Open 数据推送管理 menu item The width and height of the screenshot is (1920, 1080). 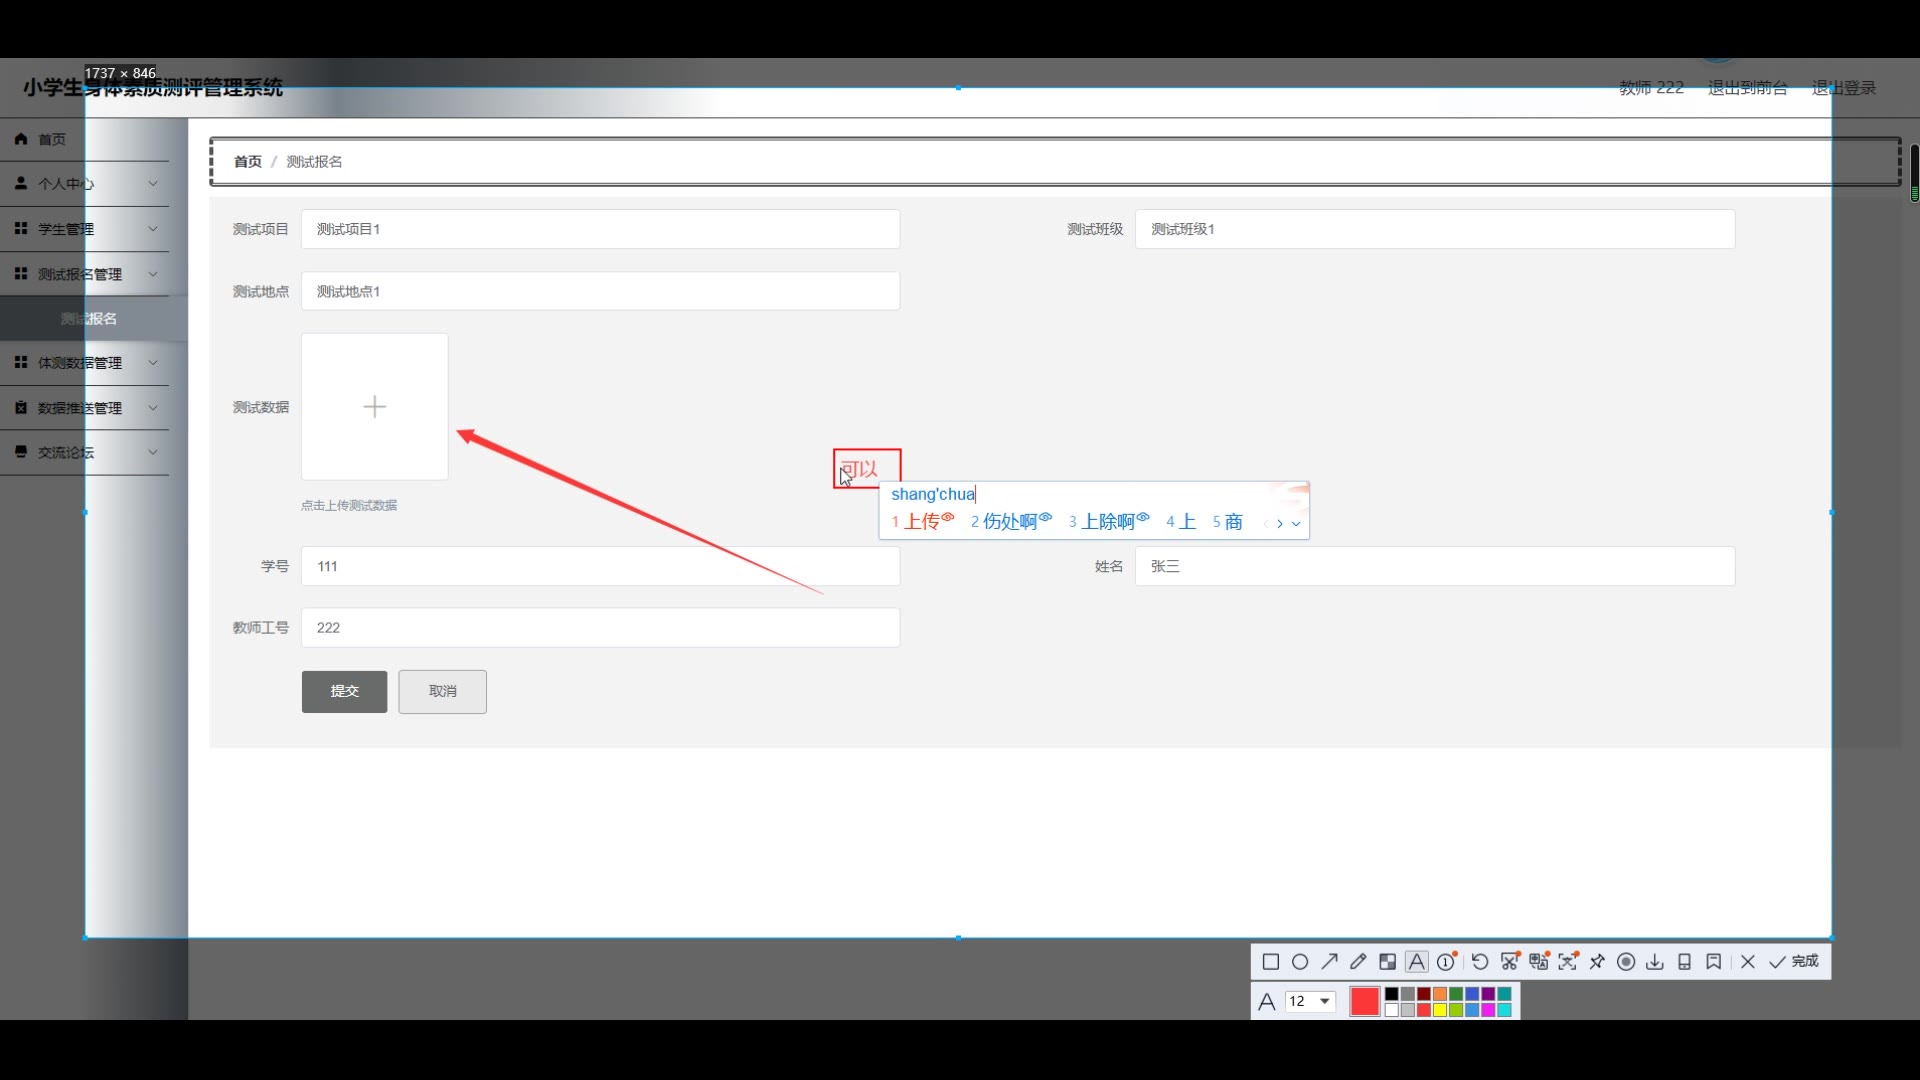80,408
